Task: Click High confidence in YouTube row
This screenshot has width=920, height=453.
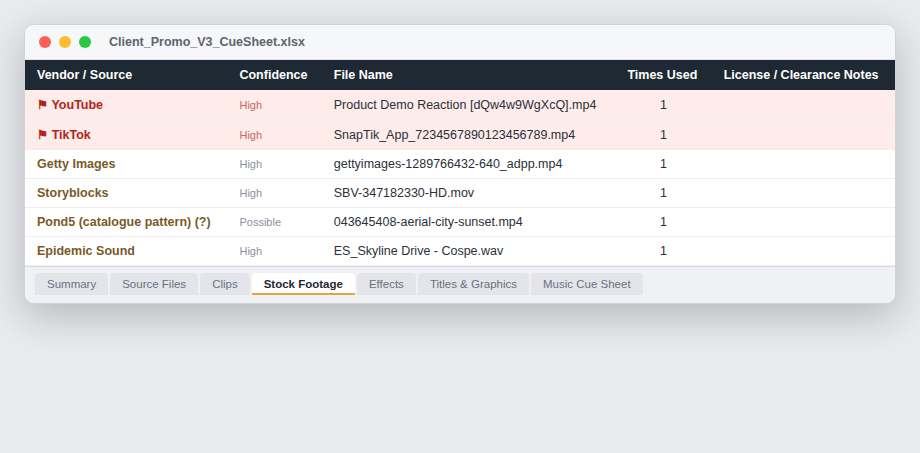Action: (251, 106)
